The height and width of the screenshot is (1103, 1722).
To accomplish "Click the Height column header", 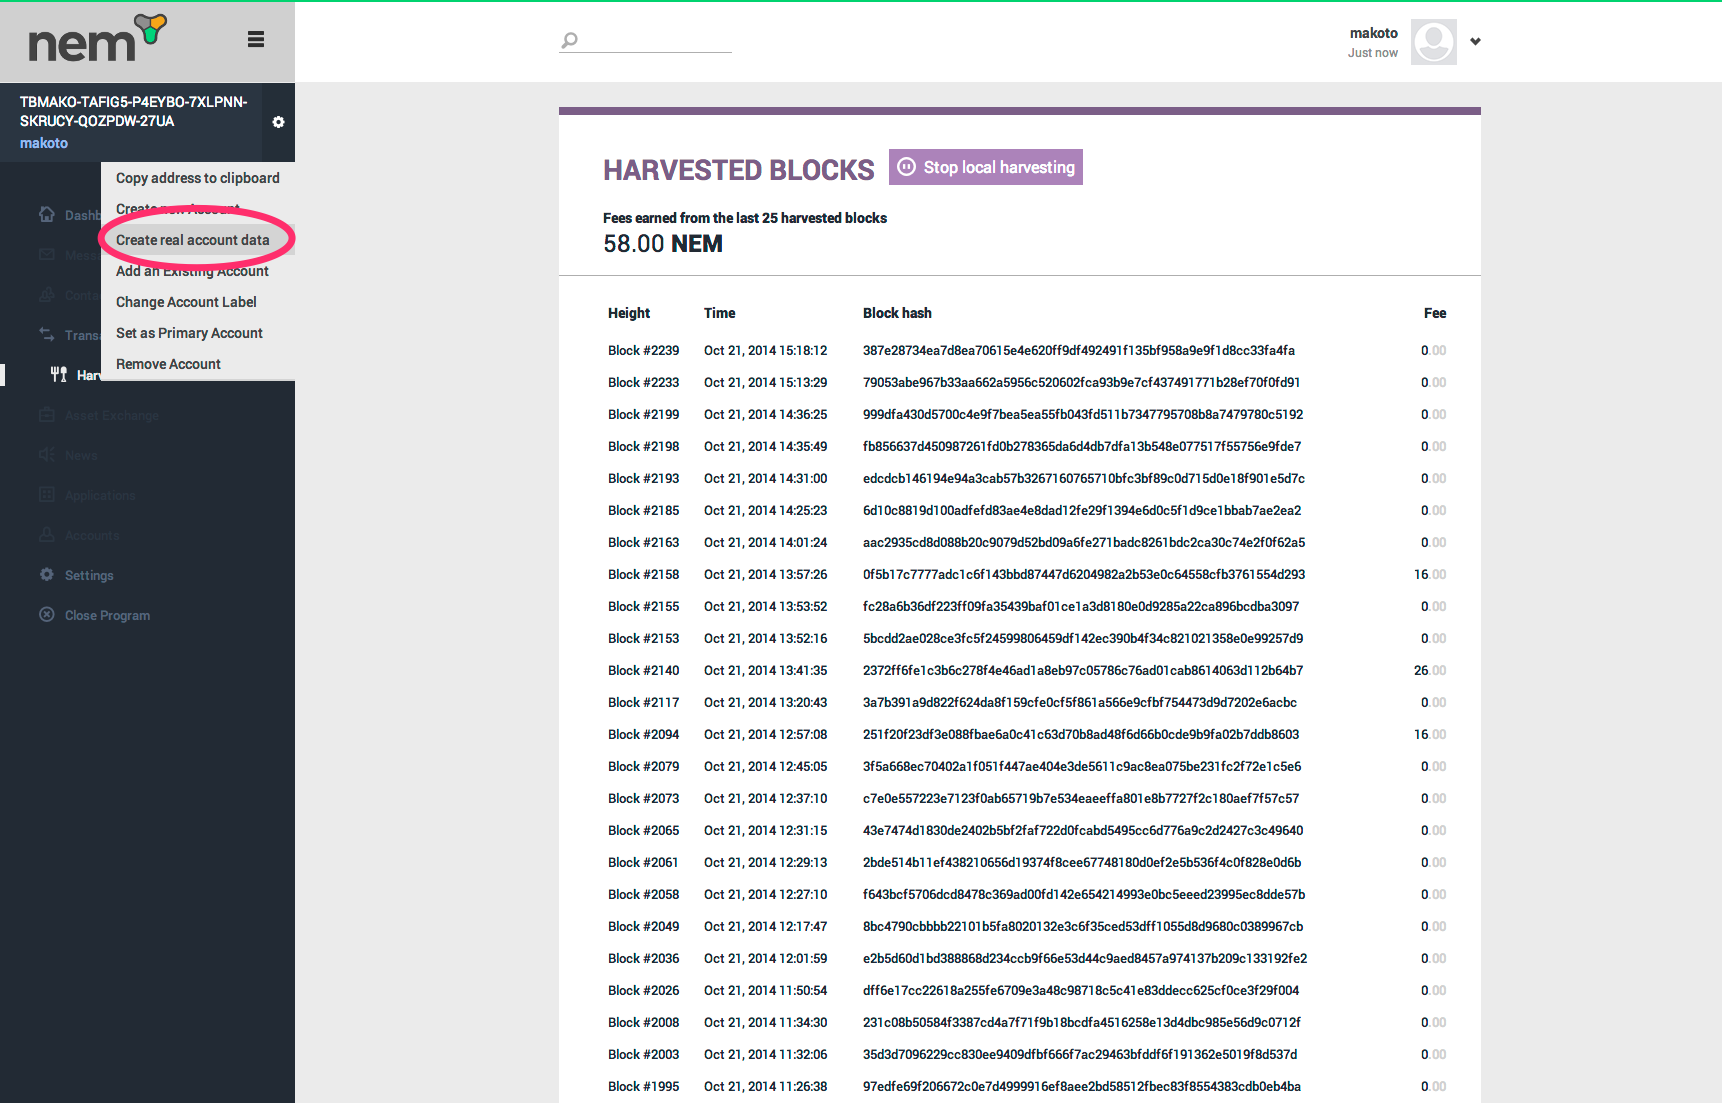I will [x=629, y=313].
